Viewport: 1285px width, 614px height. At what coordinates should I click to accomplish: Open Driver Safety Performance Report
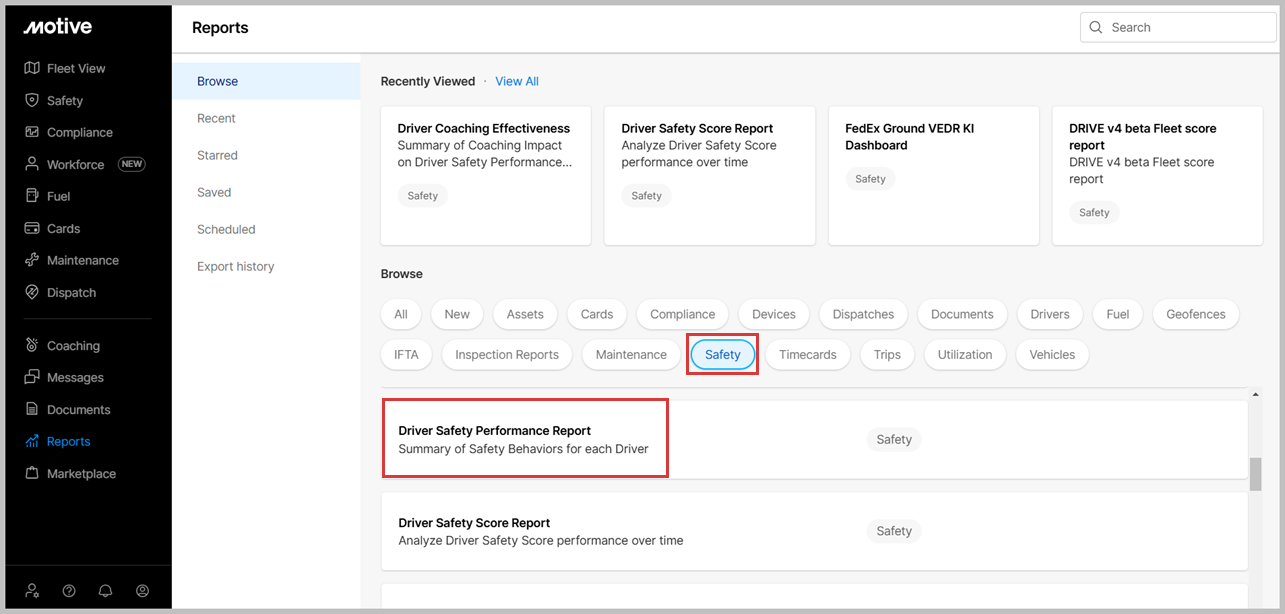814,439
